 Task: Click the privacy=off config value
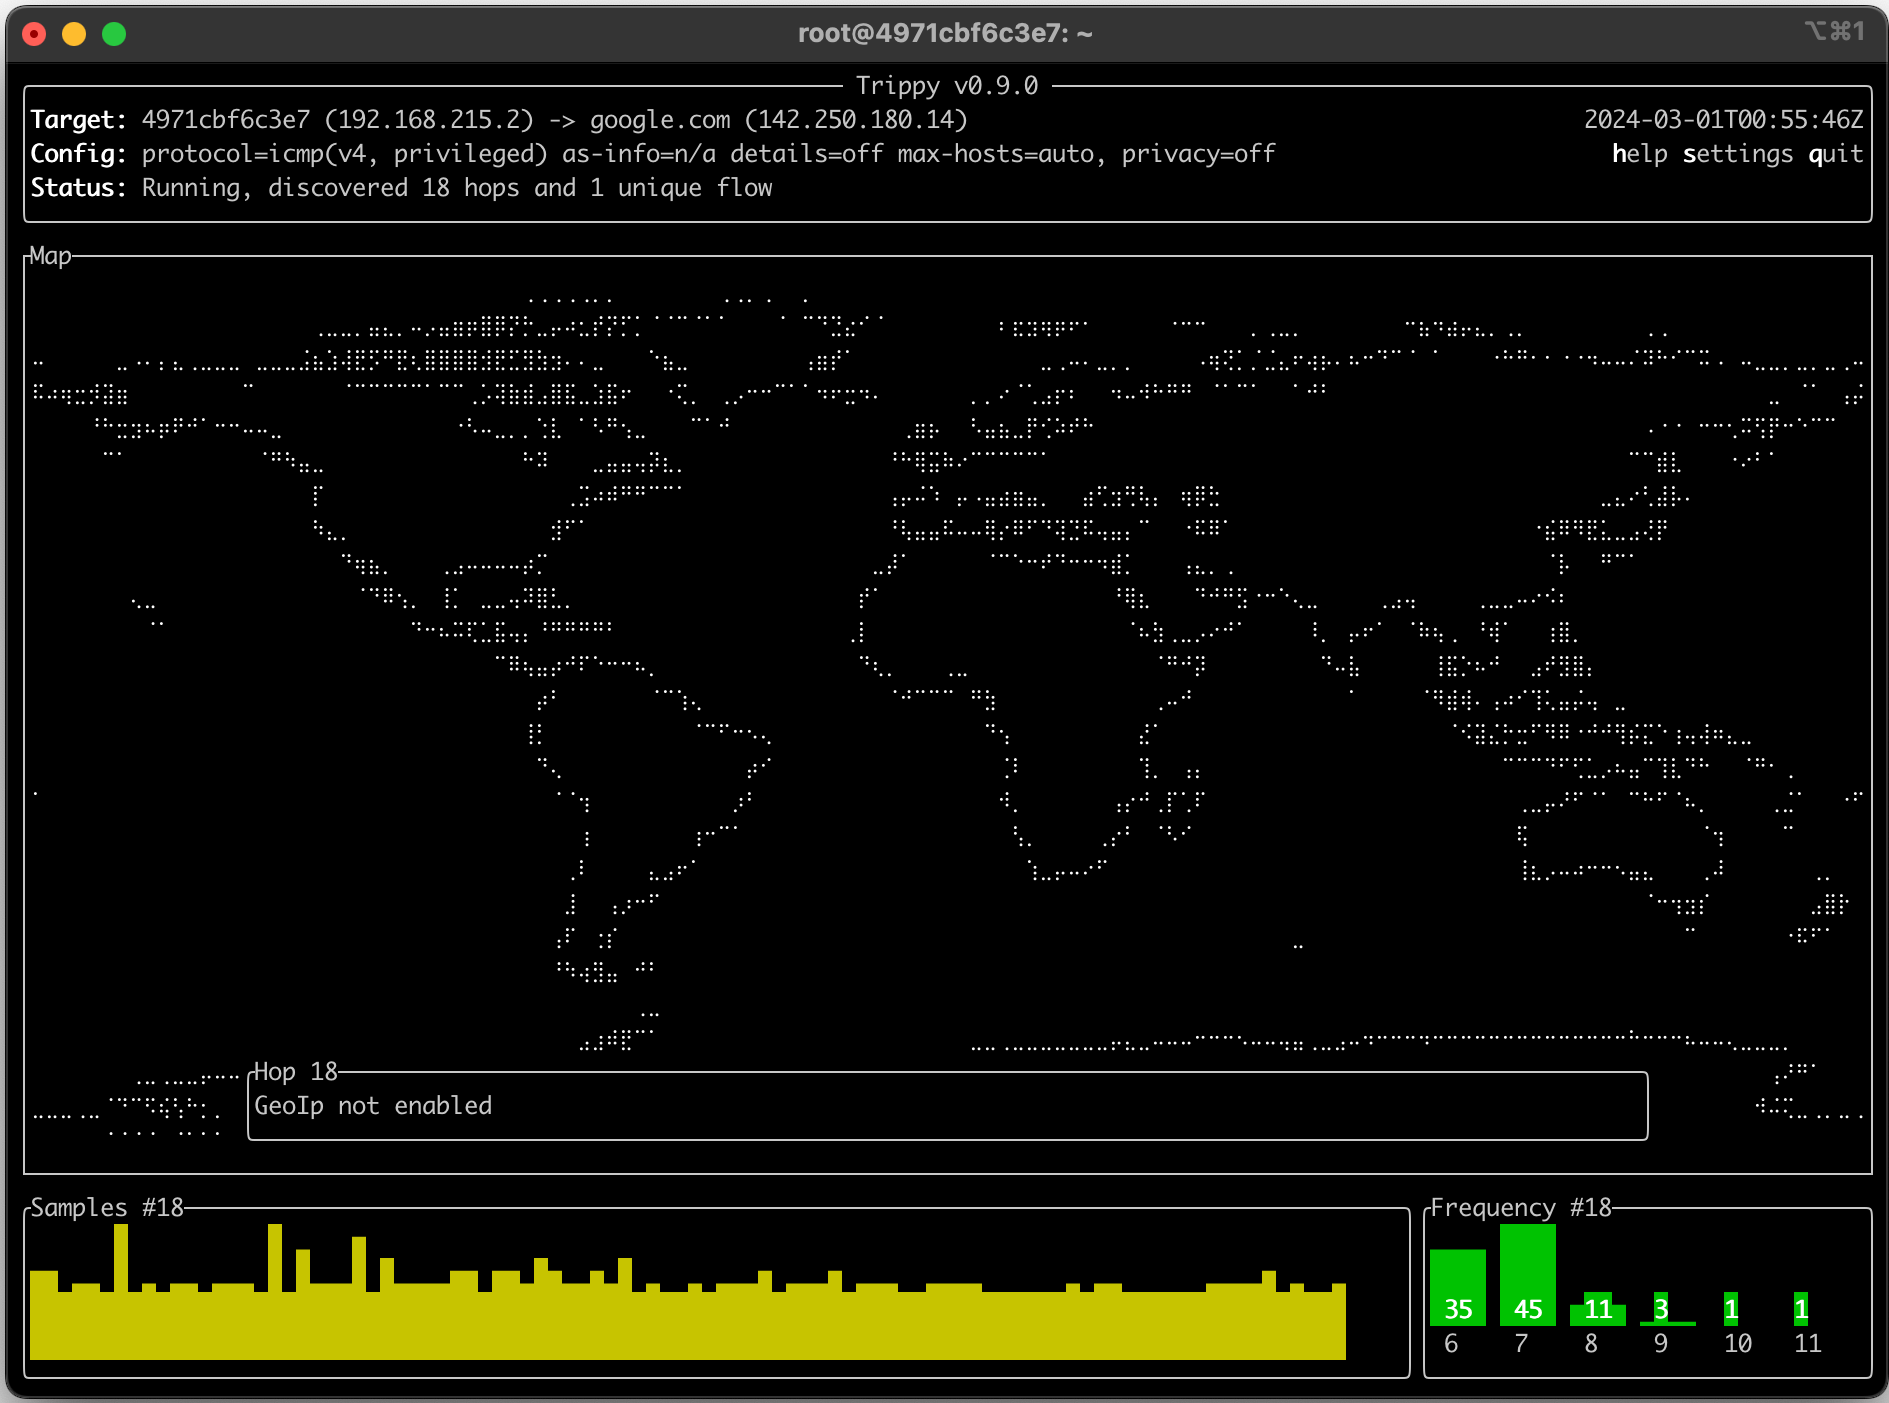1198,154
